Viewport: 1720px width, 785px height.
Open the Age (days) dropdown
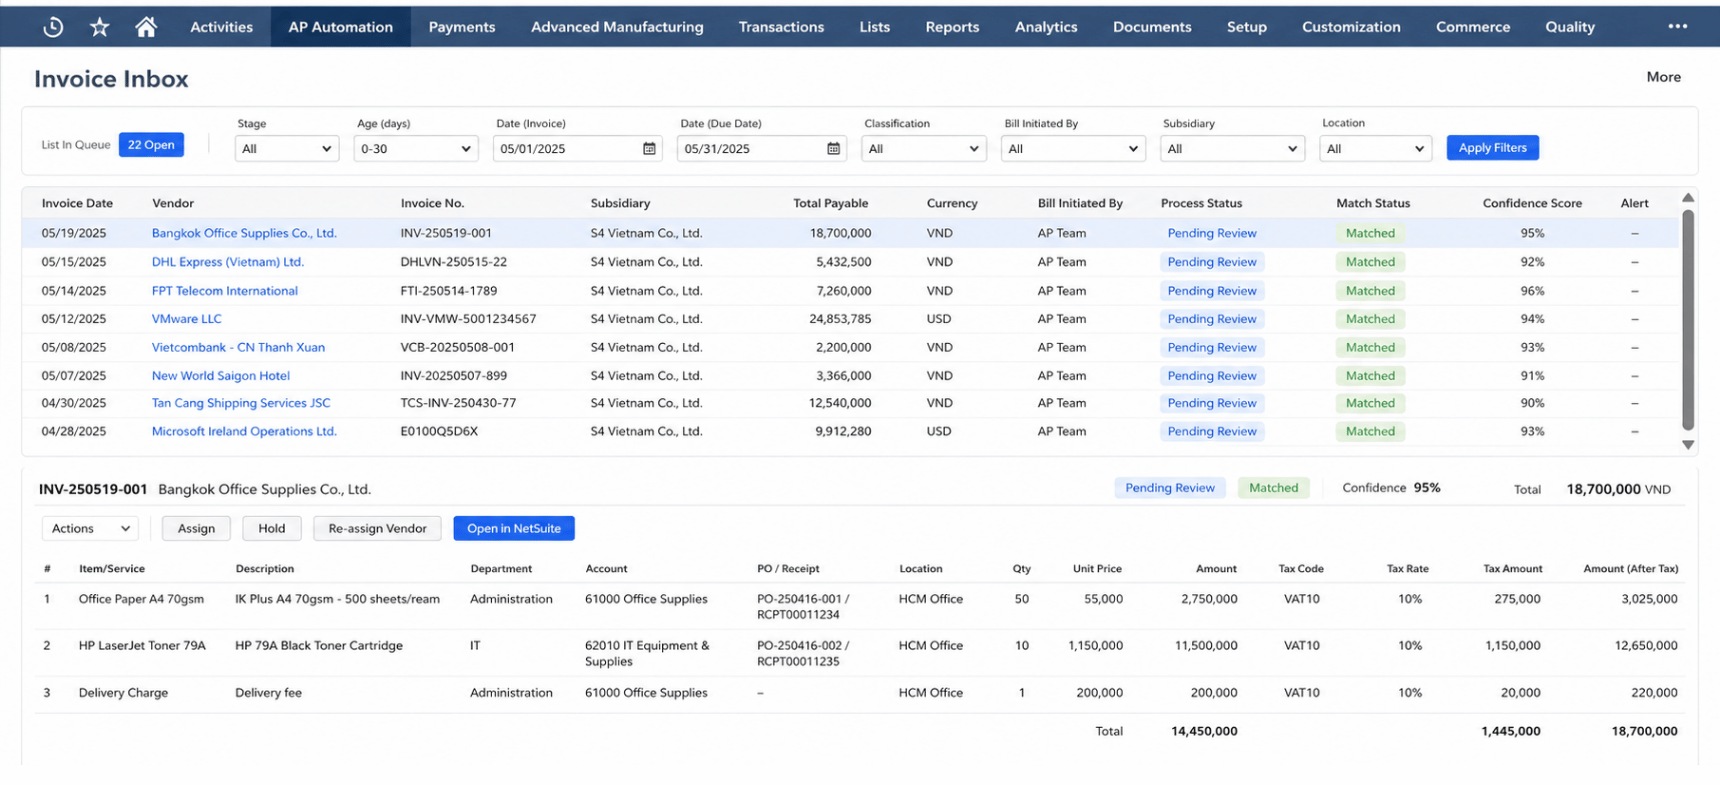click(416, 149)
